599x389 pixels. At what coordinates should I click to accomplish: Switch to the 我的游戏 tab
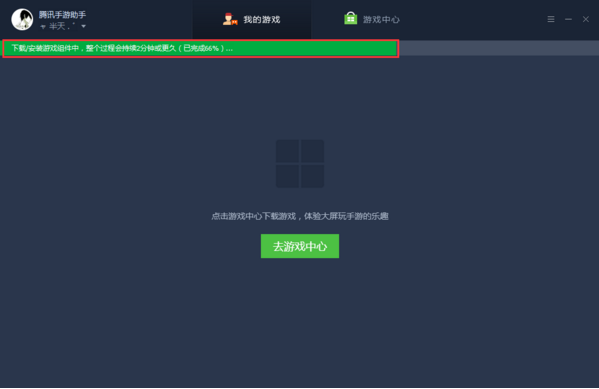[x=251, y=19]
